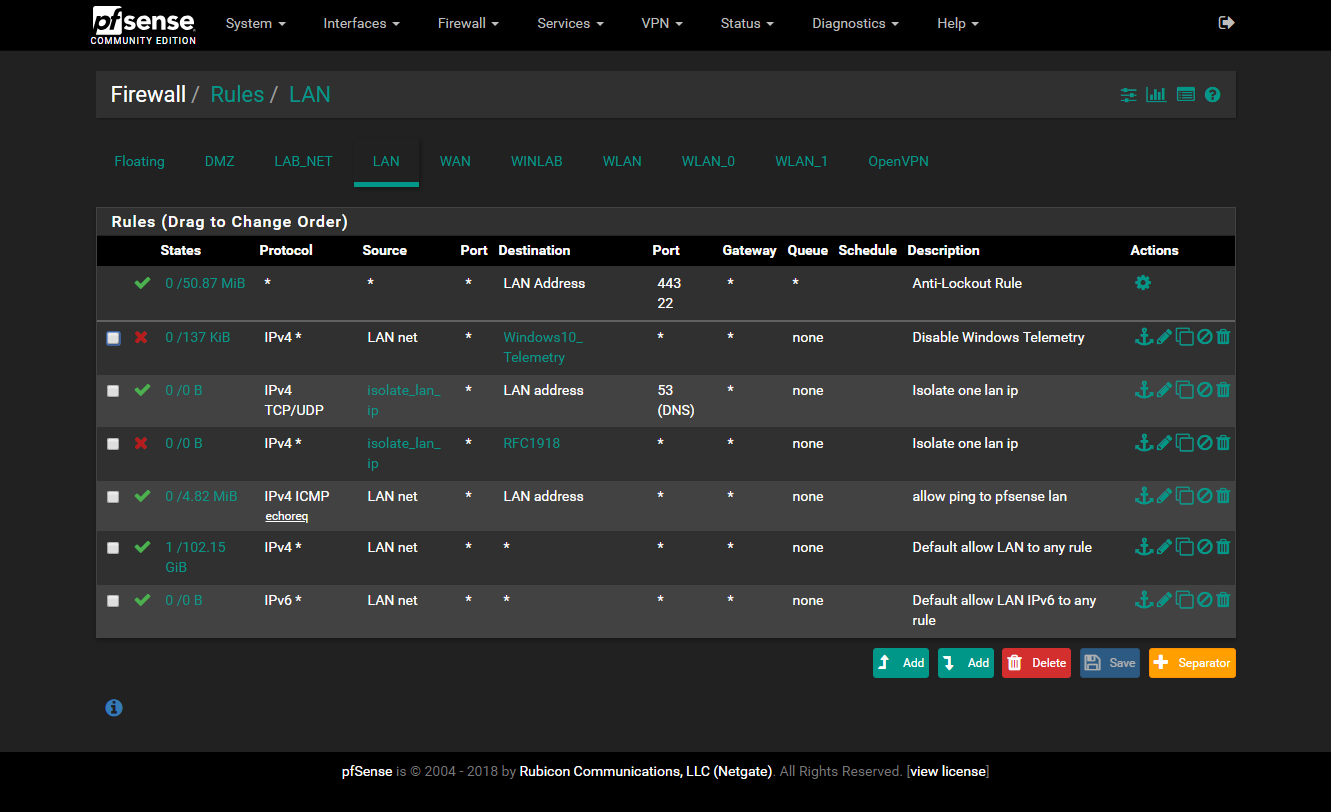This screenshot has width=1331, height=812.
Task: Check the Disable Windows Telemetry rule checkbox
Action: point(113,338)
